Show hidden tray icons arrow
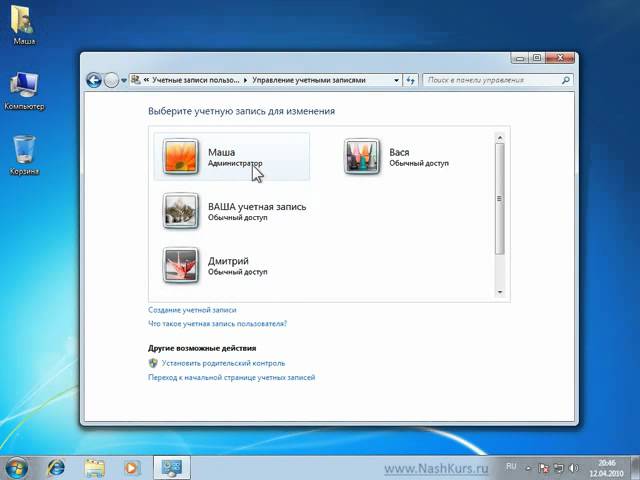Image resolution: width=640 pixels, height=480 pixels. pyautogui.click(x=529, y=468)
